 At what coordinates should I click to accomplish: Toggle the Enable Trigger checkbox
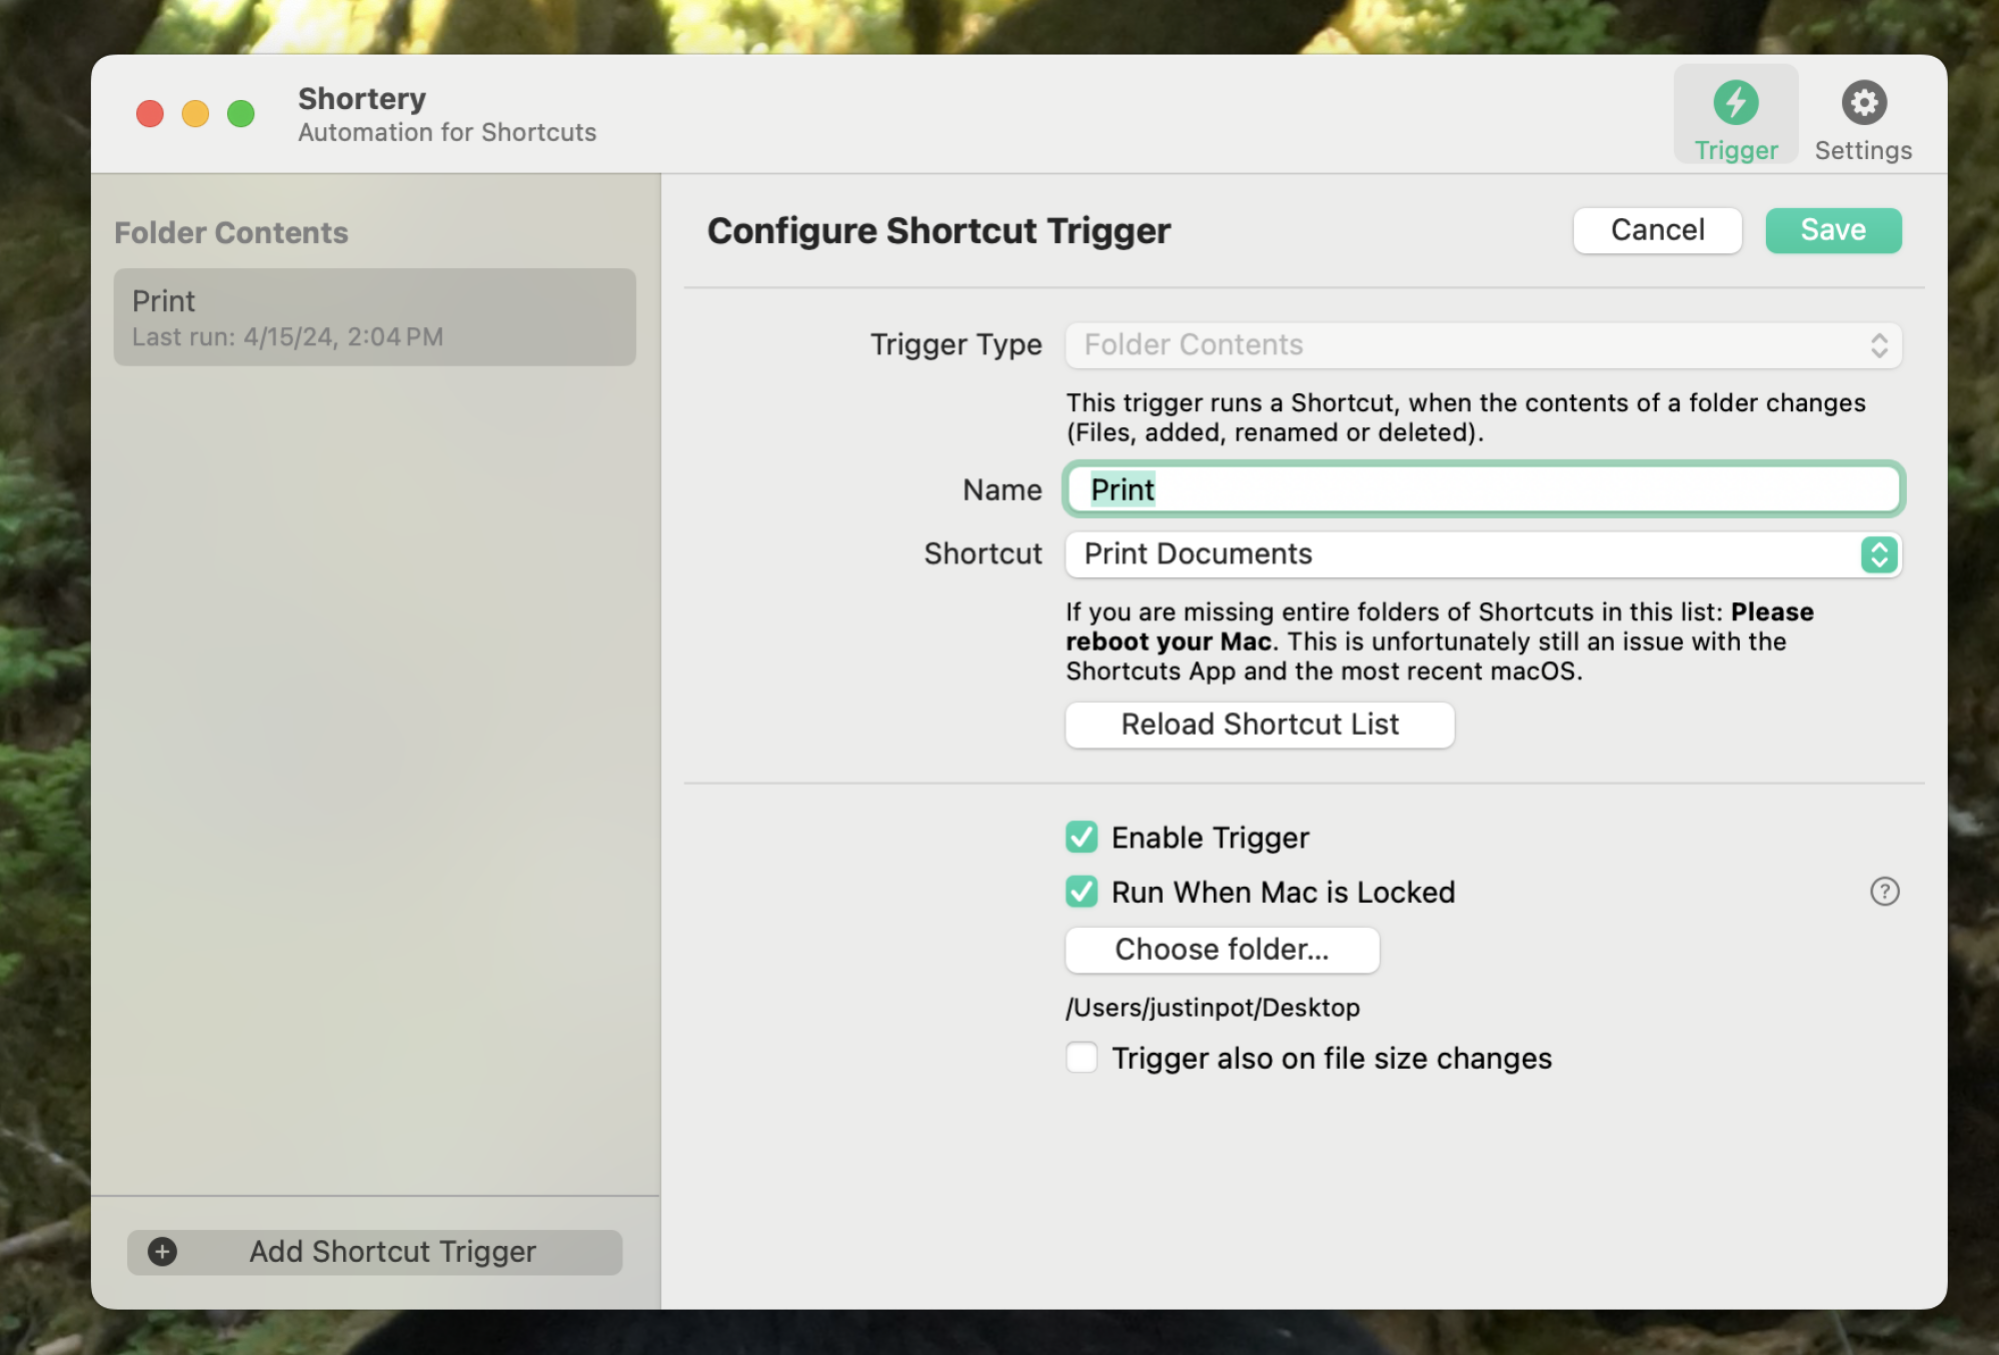tap(1083, 836)
